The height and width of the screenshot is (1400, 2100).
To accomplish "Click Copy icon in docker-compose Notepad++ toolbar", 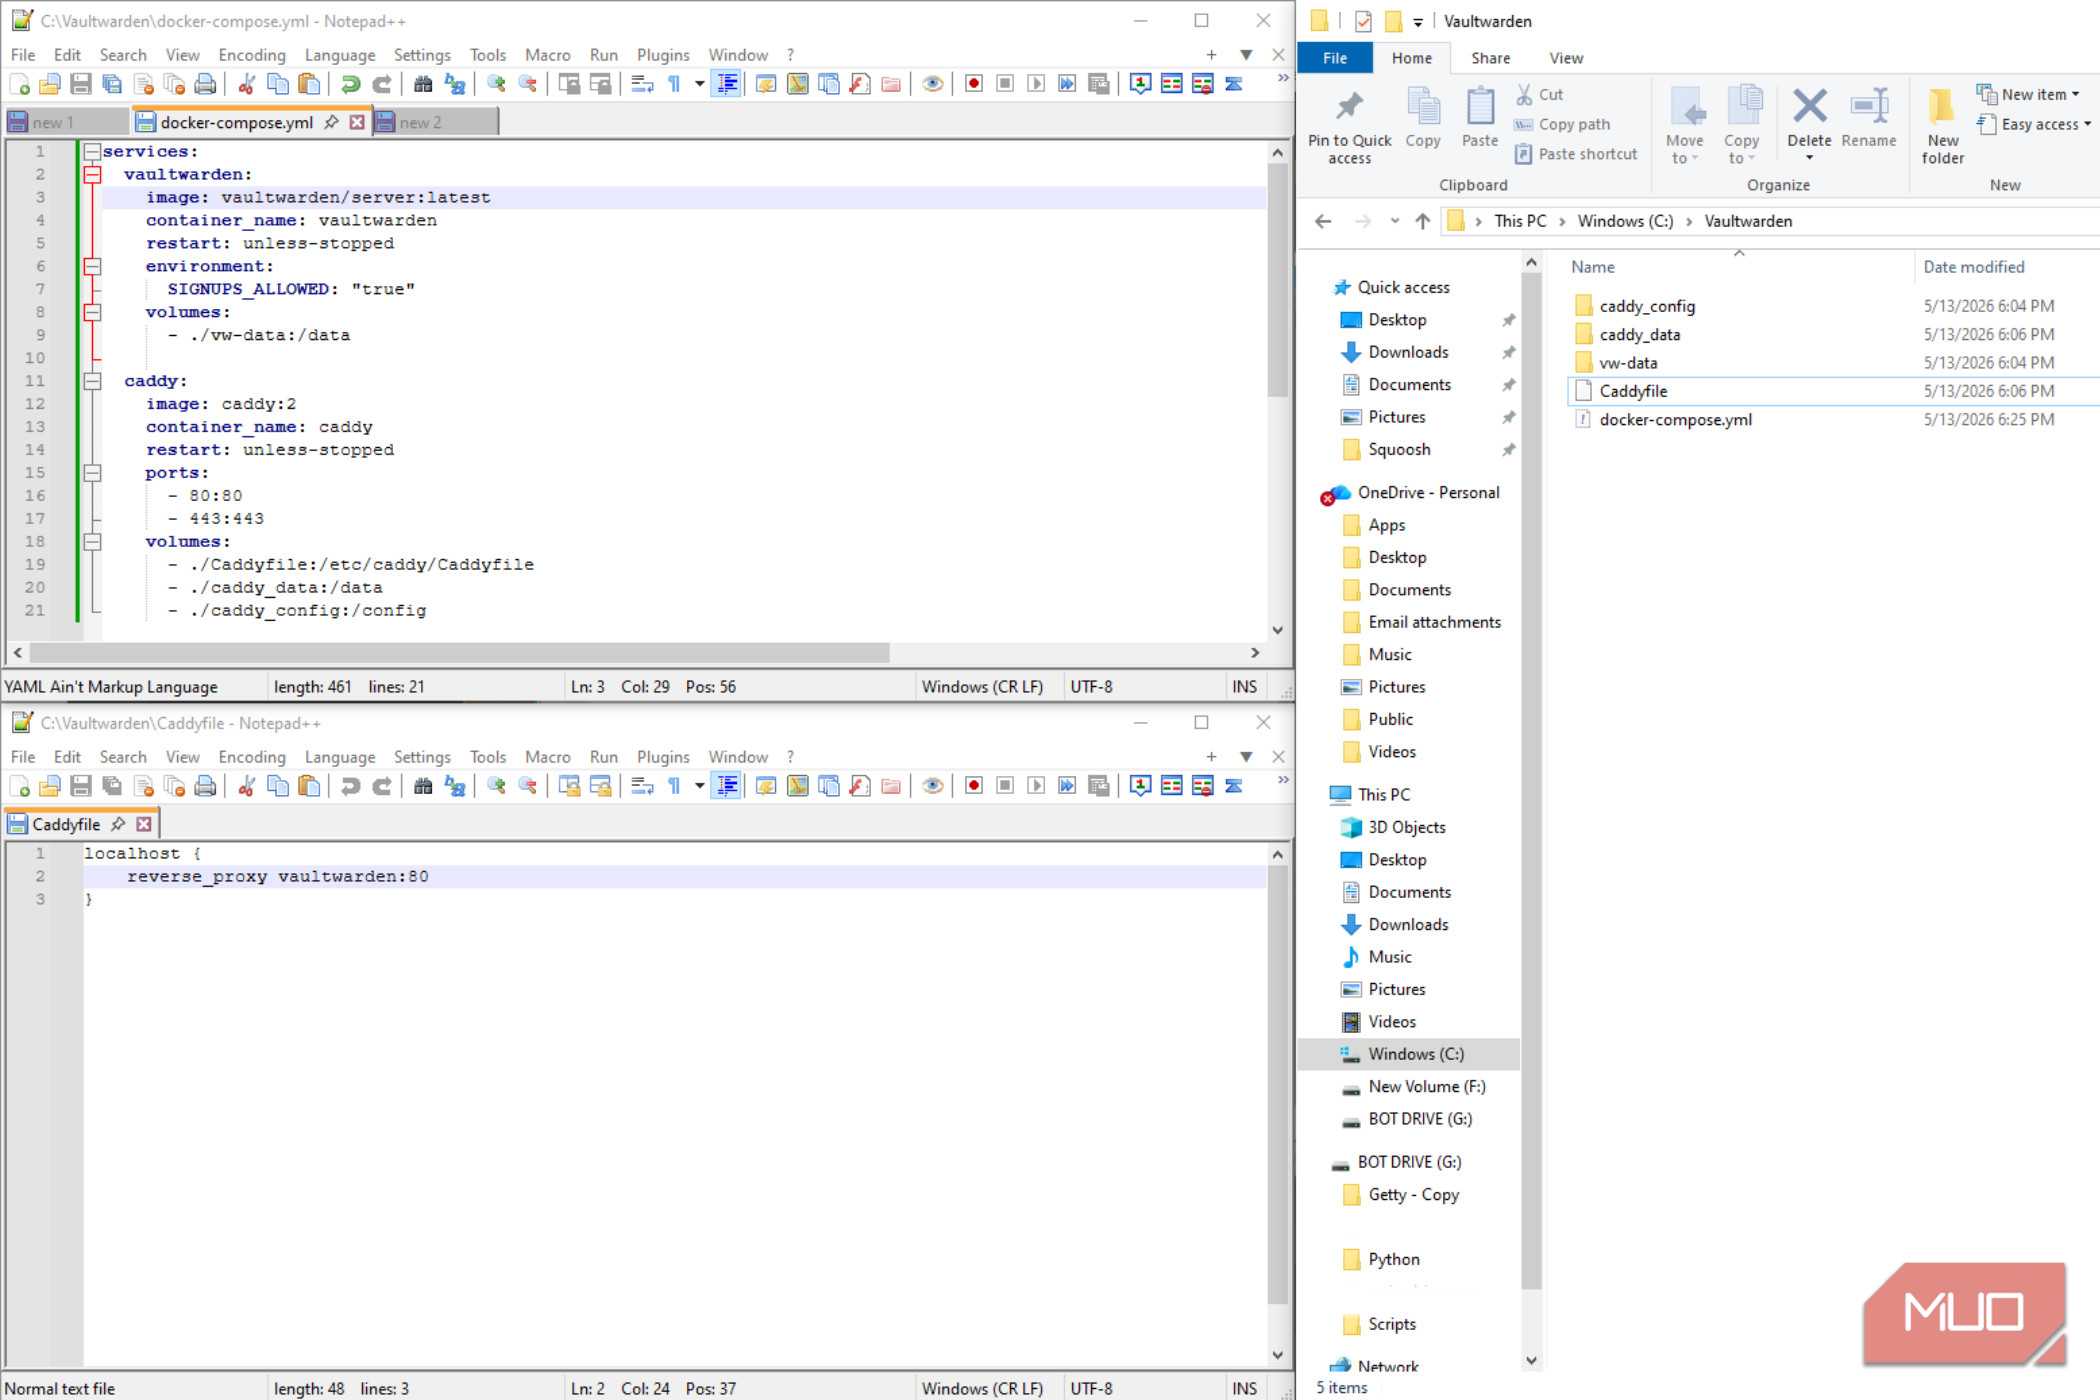I will pyautogui.click(x=278, y=84).
